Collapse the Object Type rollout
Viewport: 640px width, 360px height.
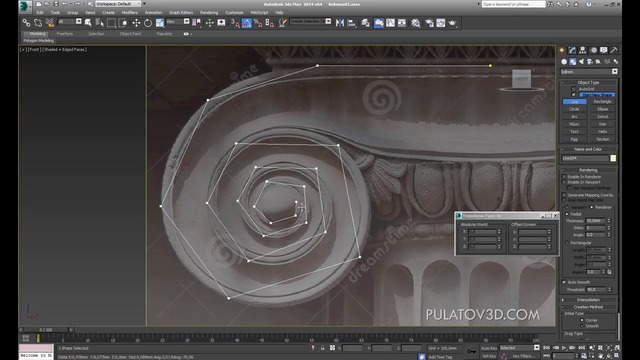(x=588, y=82)
